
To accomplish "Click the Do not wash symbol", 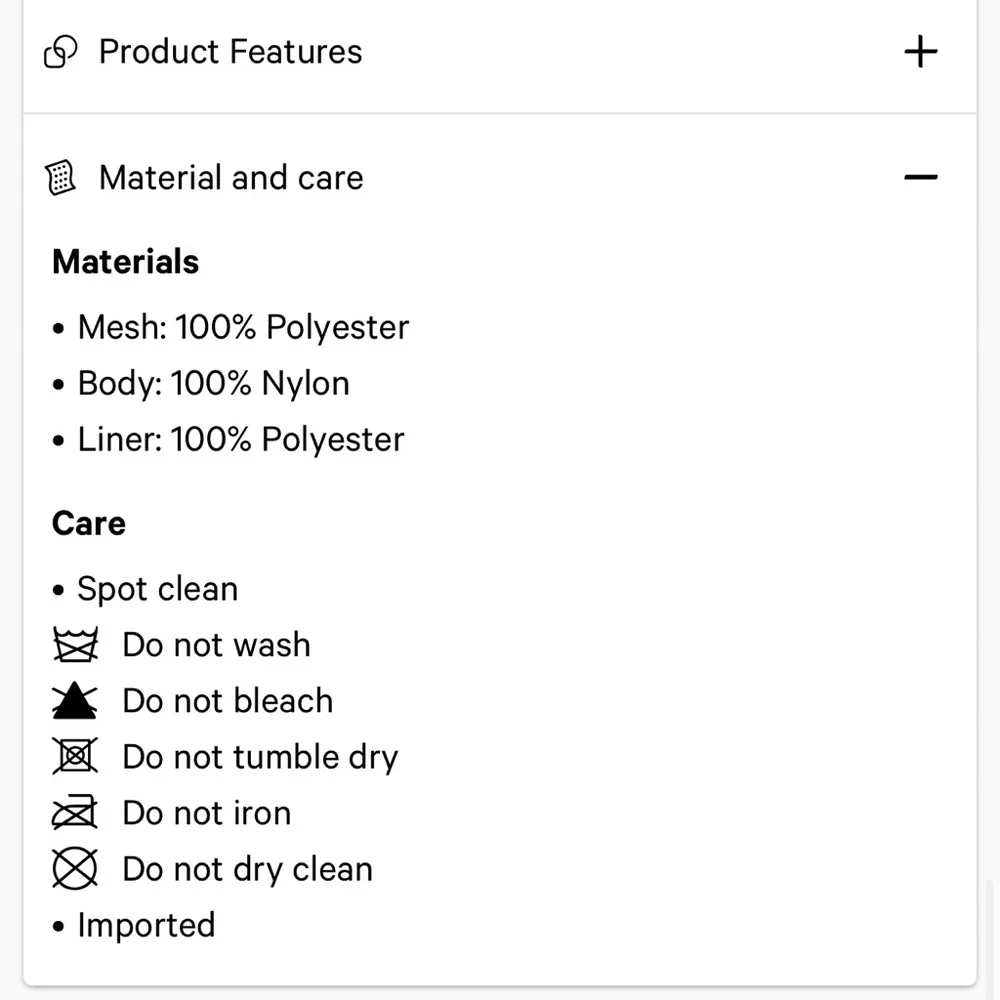I will 75,645.
